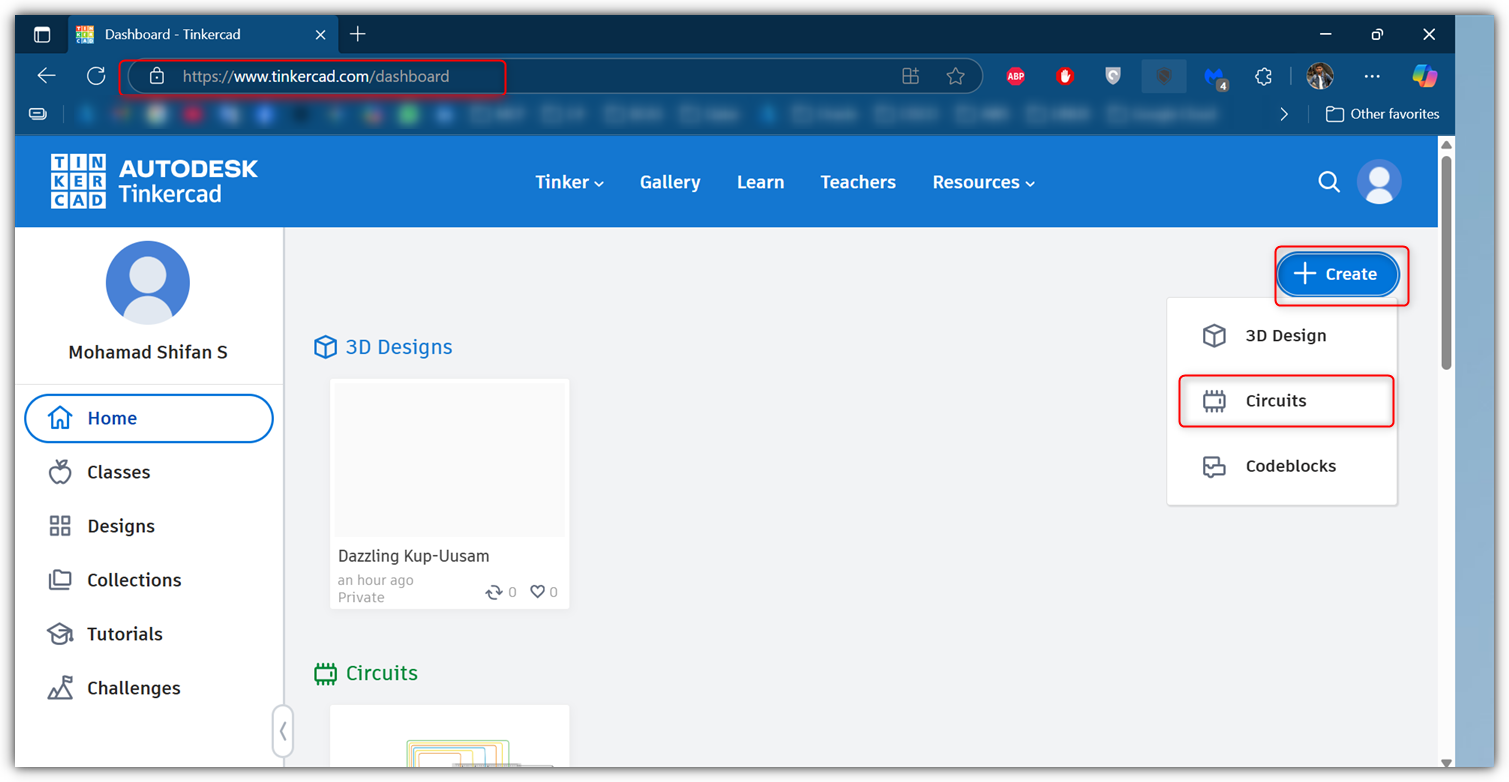Reload the page with the refresh icon
Image resolution: width=1509 pixels, height=782 pixels.
pyautogui.click(x=96, y=76)
